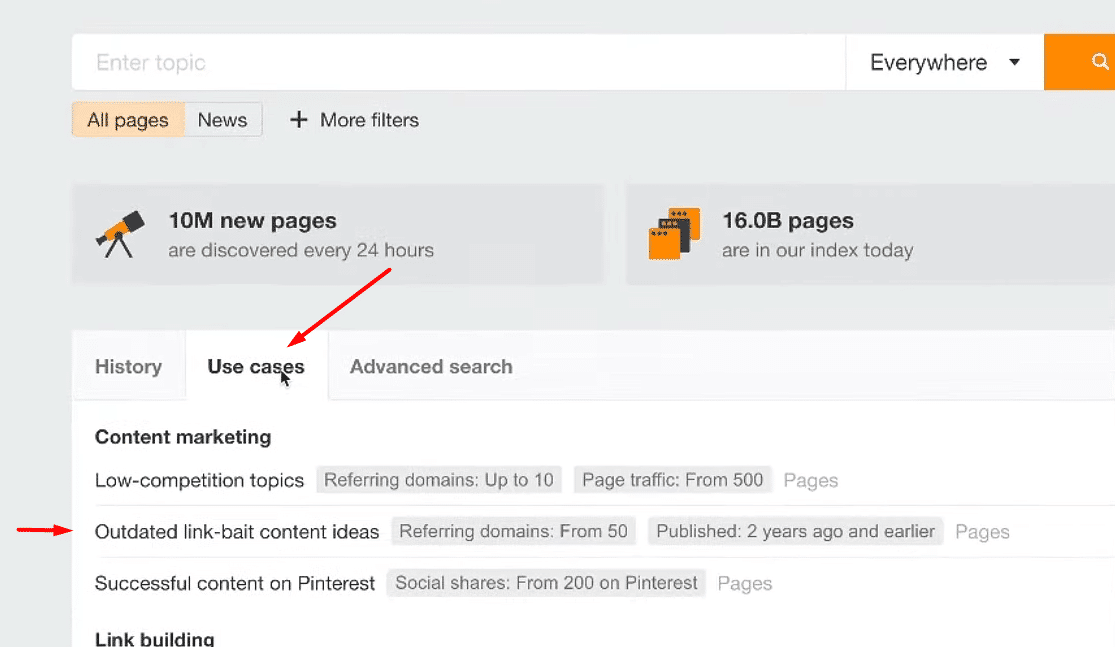Click the Referring domains: Up to 10 tag

click(439, 480)
